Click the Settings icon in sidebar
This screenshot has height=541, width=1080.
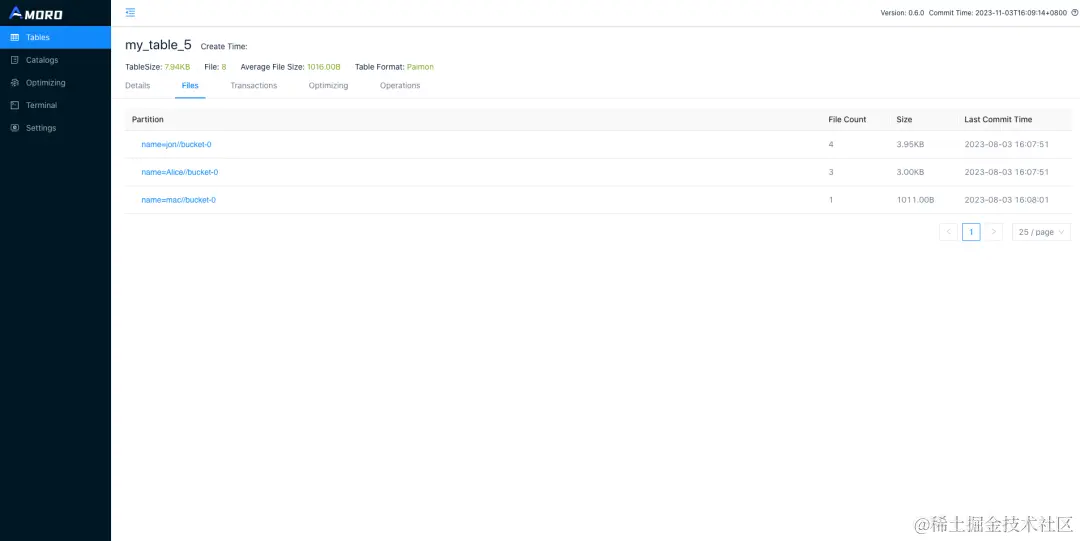click(x=14, y=128)
